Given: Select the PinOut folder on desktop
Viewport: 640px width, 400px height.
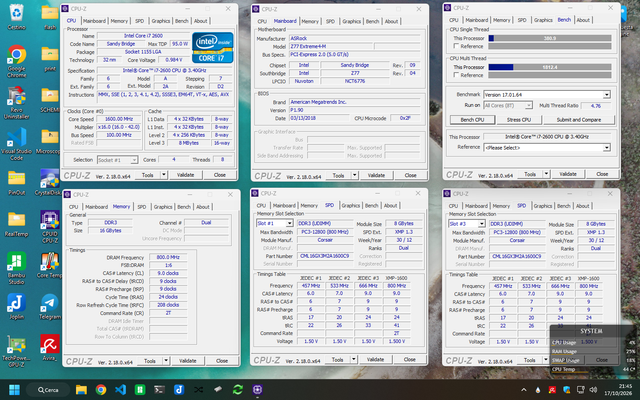Looking at the screenshot, I should (16, 183).
